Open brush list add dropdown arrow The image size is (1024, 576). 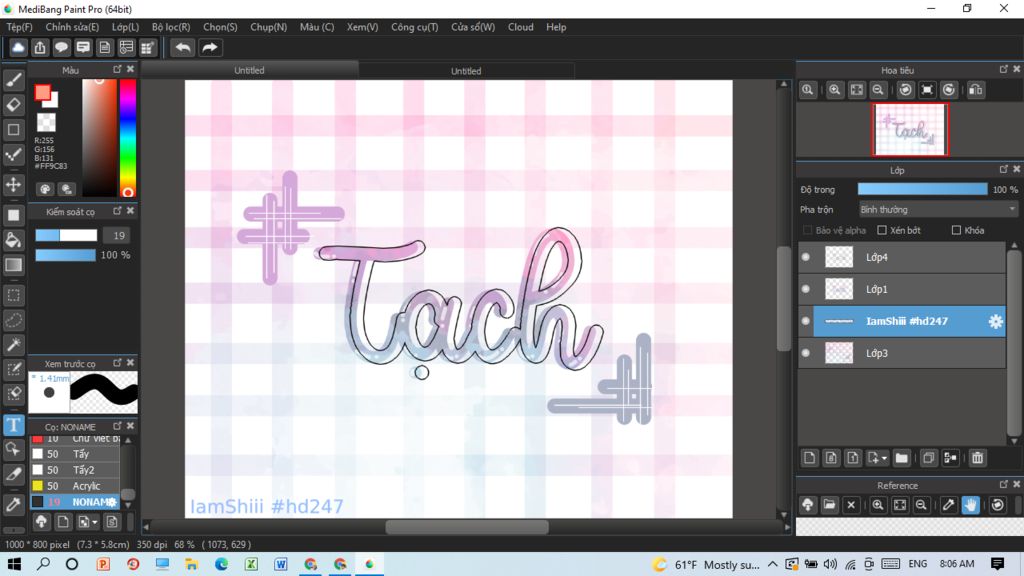tap(95, 522)
